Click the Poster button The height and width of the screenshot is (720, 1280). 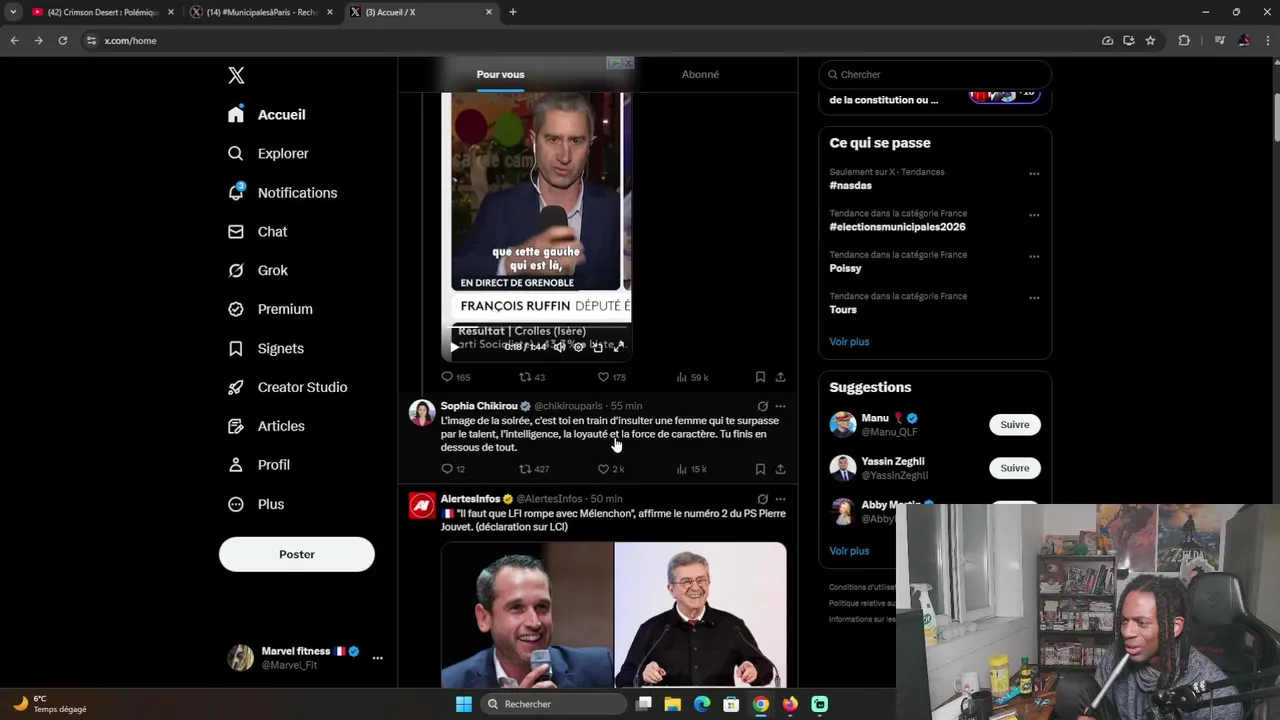[297, 554]
